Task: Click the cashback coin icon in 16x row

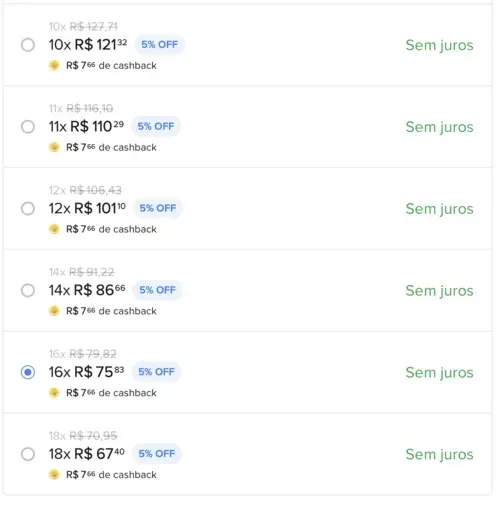Action: click(x=54, y=393)
